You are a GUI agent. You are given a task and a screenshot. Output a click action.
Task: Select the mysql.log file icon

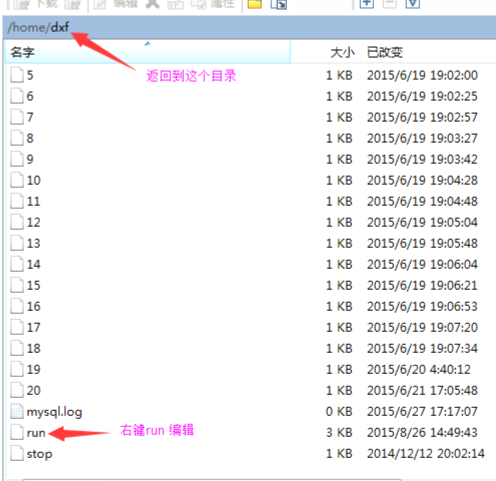[17, 411]
